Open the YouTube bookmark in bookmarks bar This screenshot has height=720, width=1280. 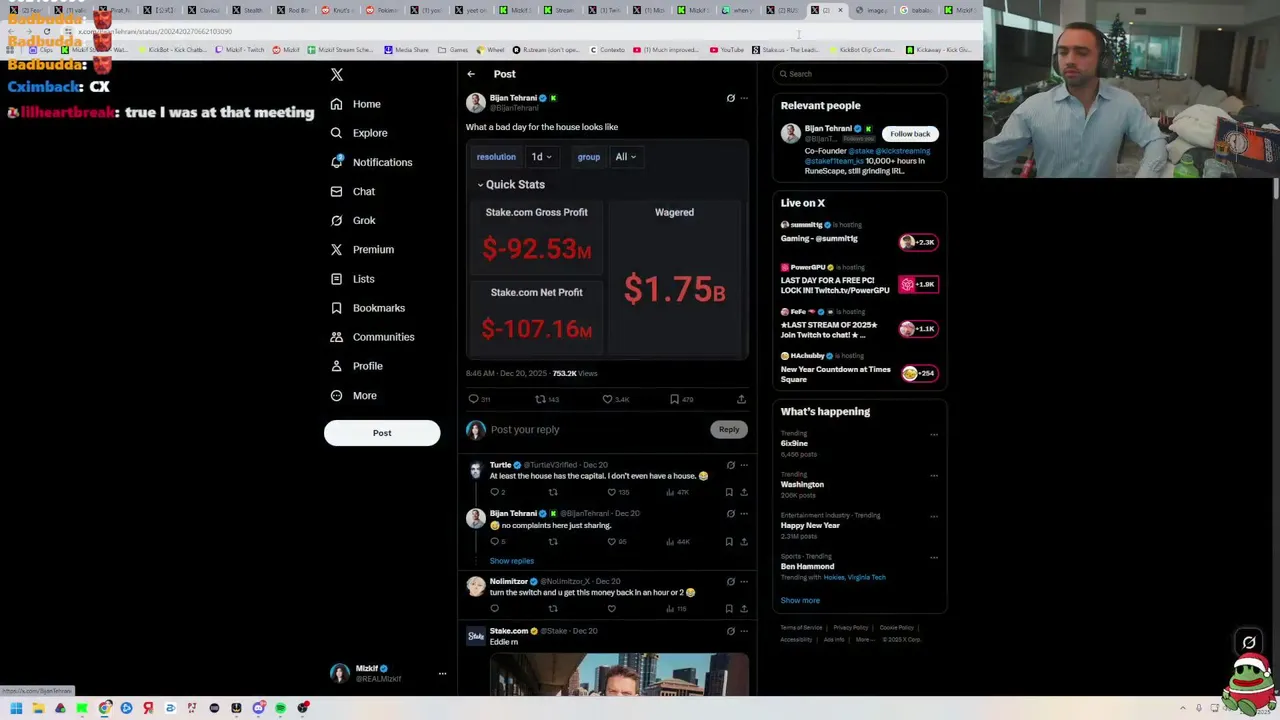(727, 50)
